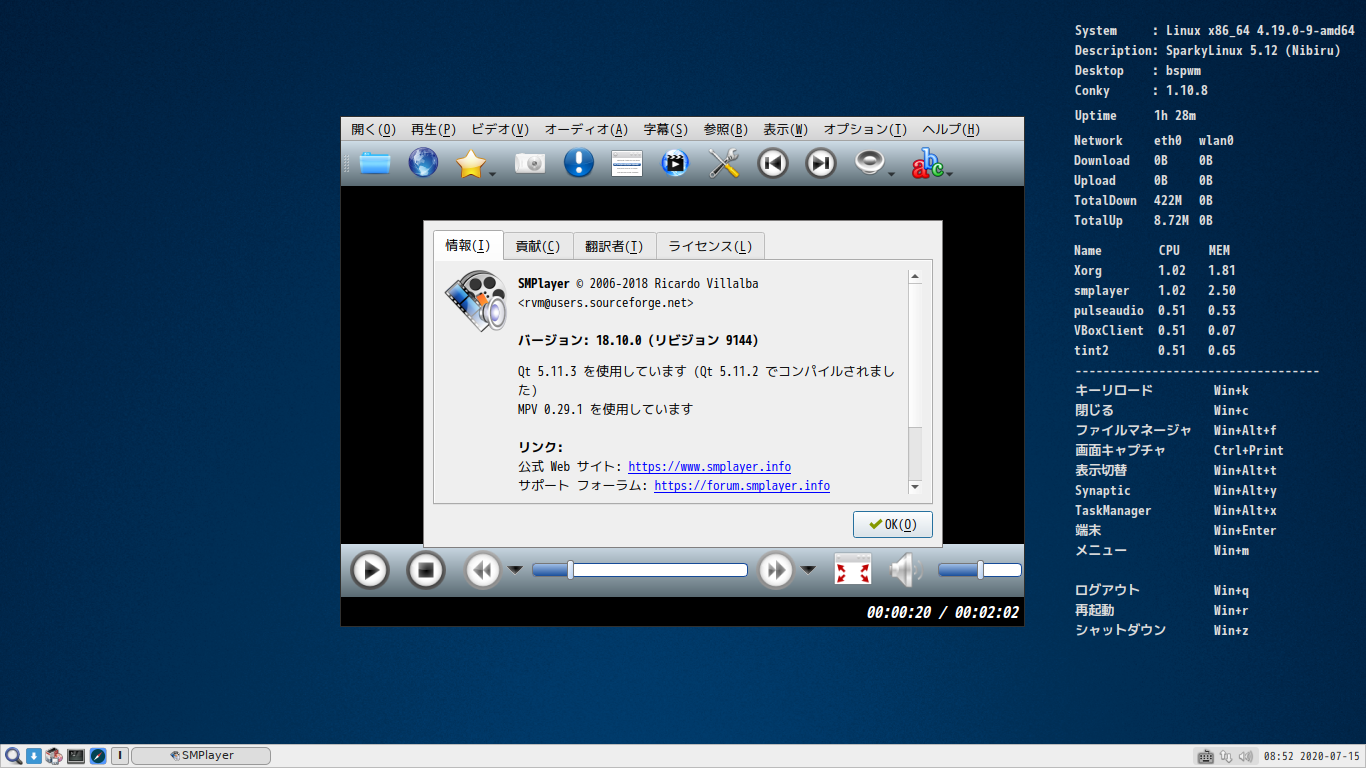Click the scroll-up arrow in the about dialog

914,277
